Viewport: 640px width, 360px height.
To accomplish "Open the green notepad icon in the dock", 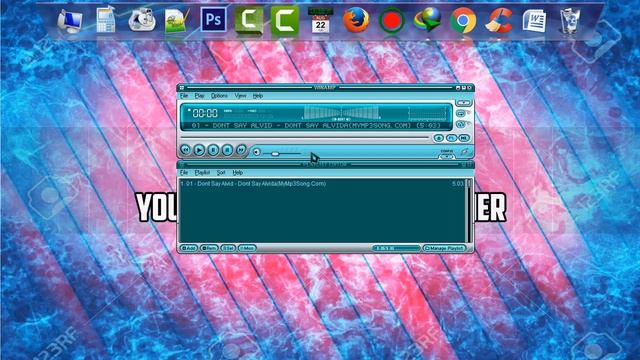I will click(177, 20).
